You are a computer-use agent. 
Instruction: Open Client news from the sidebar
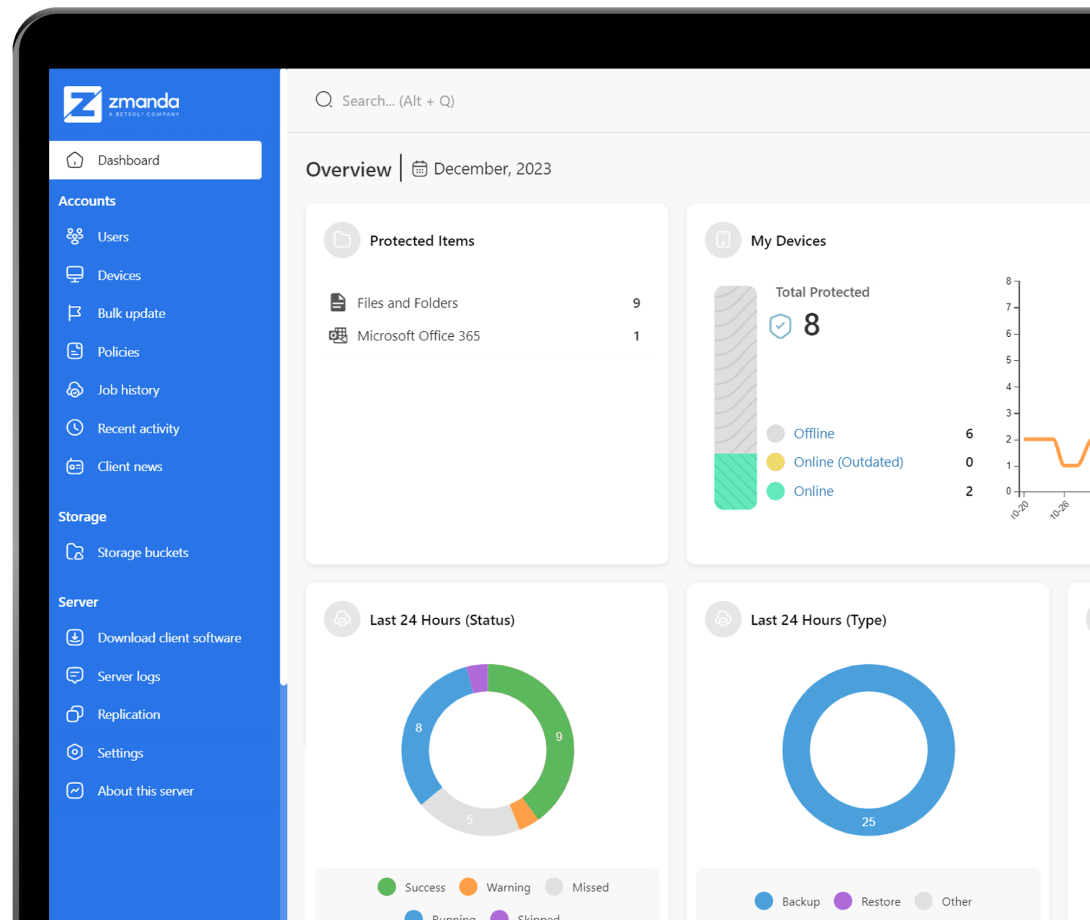(74, 466)
